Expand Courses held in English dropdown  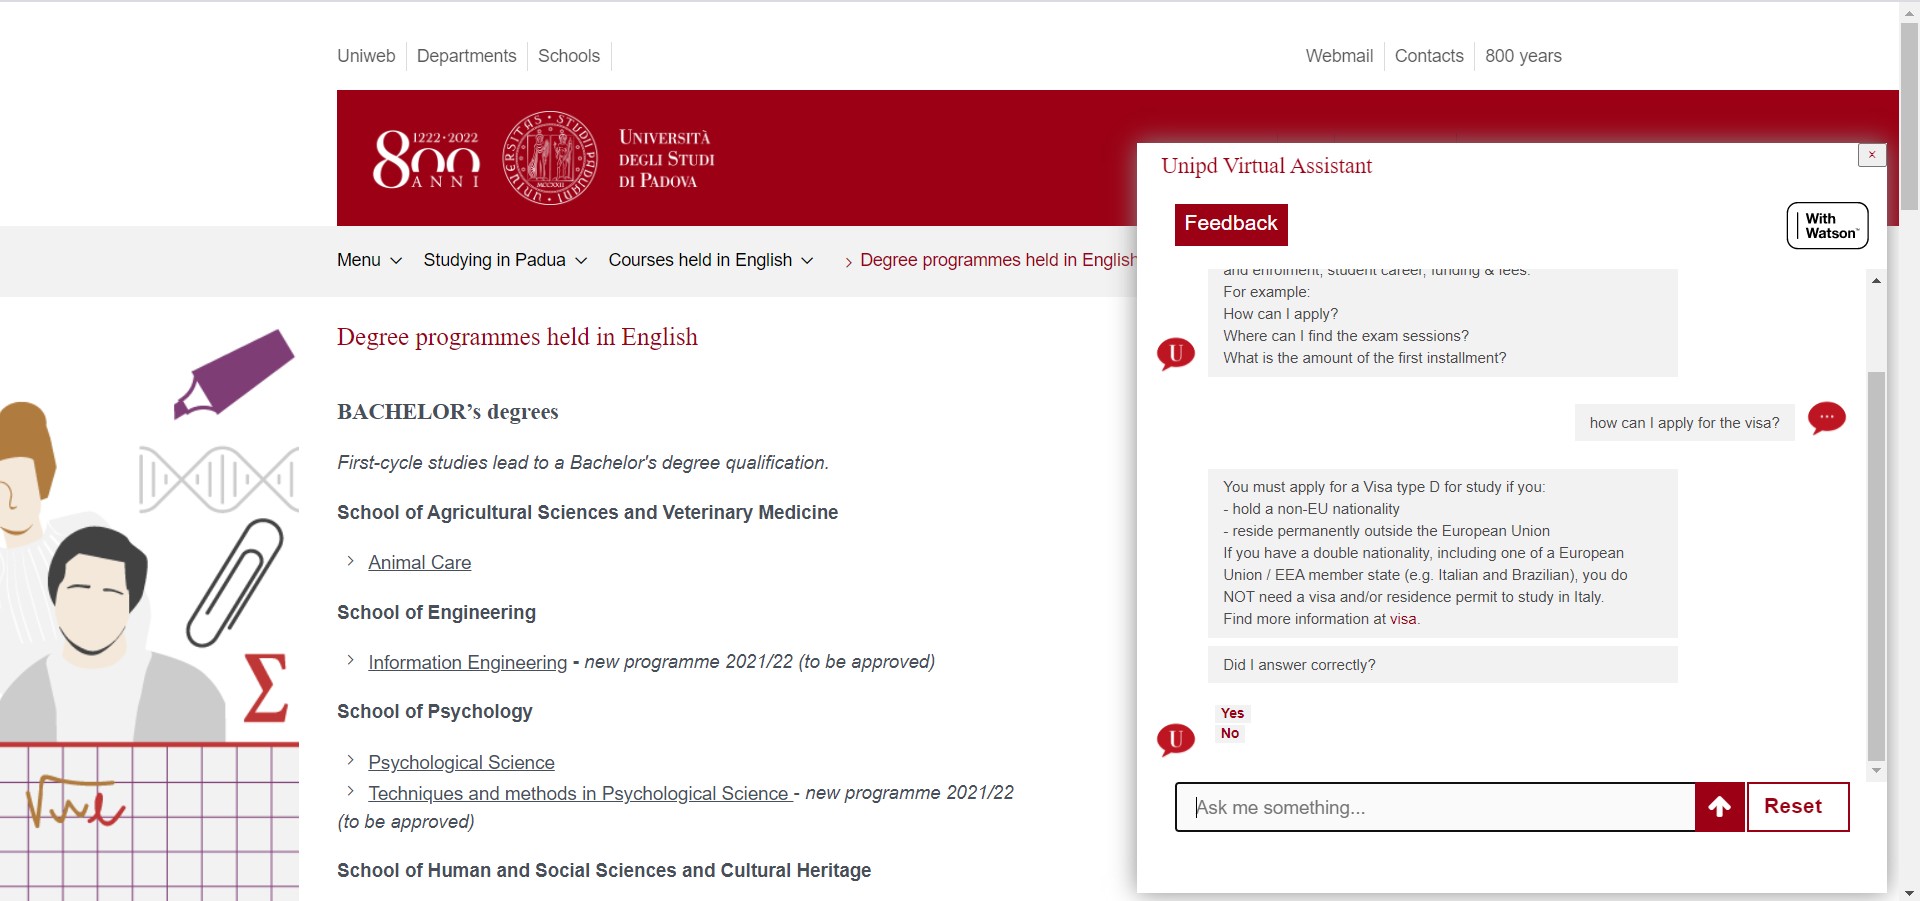[x=710, y=260]
